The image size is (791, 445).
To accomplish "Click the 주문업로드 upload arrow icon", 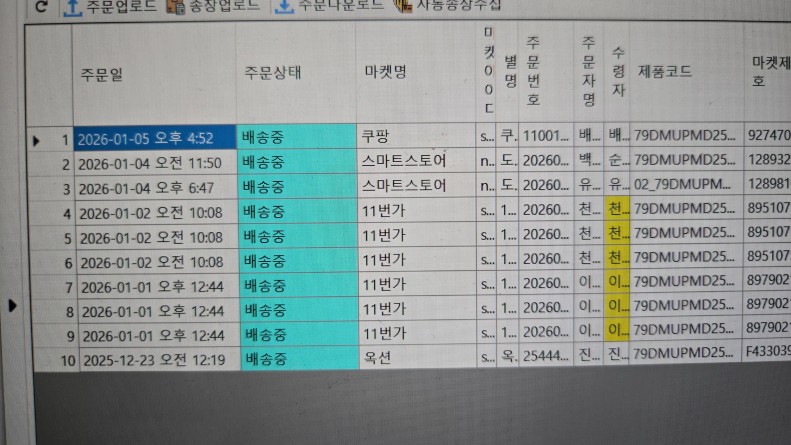I will pos(73,8).
